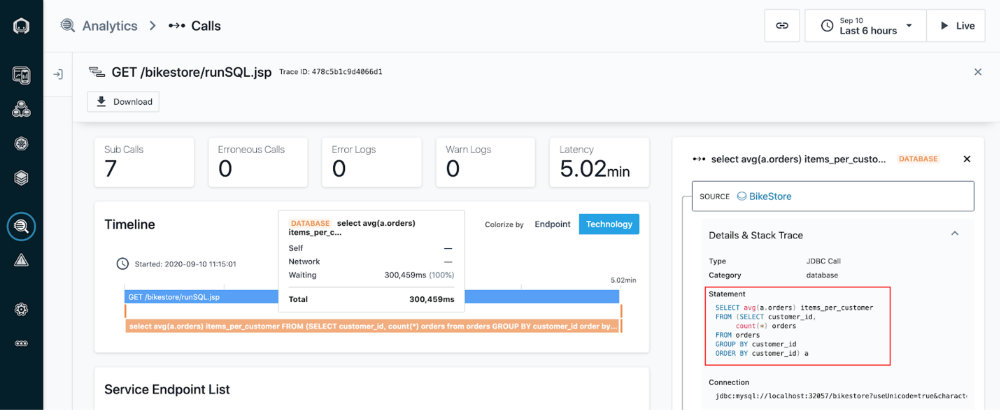Click the More options ellipsis in sidebar

tap(21, 343)
